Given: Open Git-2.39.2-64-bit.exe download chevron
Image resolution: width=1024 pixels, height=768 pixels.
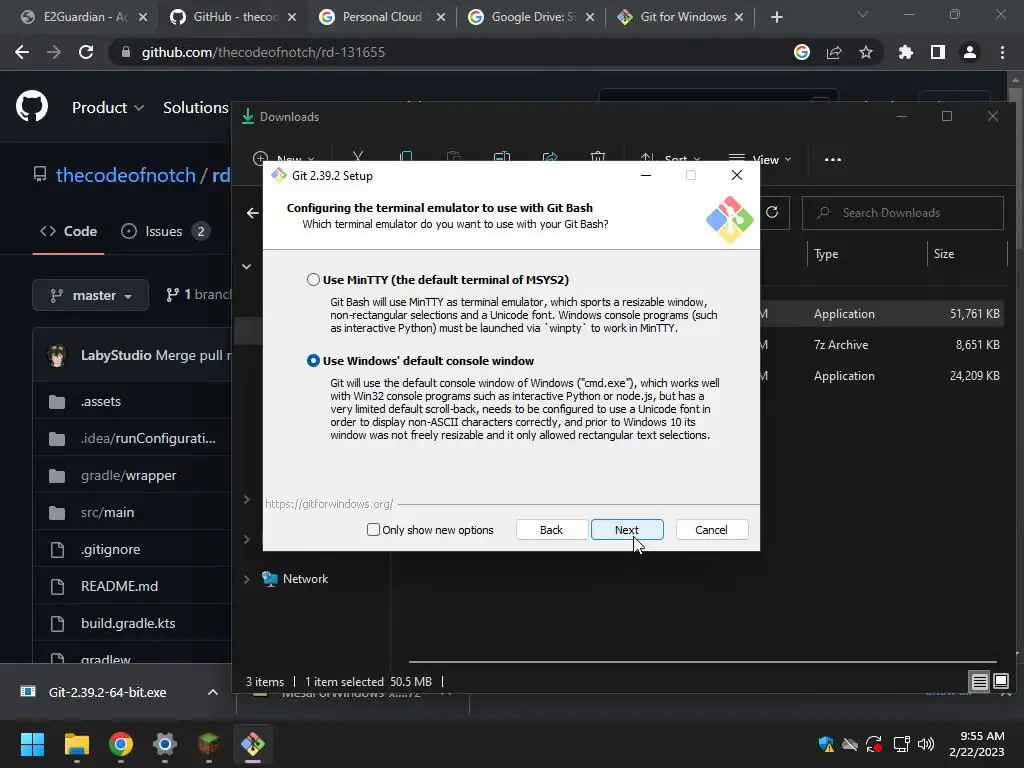Looking at the screenshot, I should pos(213,692).
